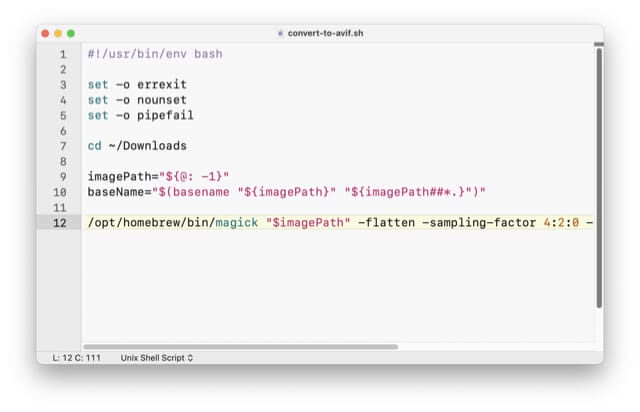Click baseName= variable on line 10
This screenshot has height=412, width=640.
120,192
